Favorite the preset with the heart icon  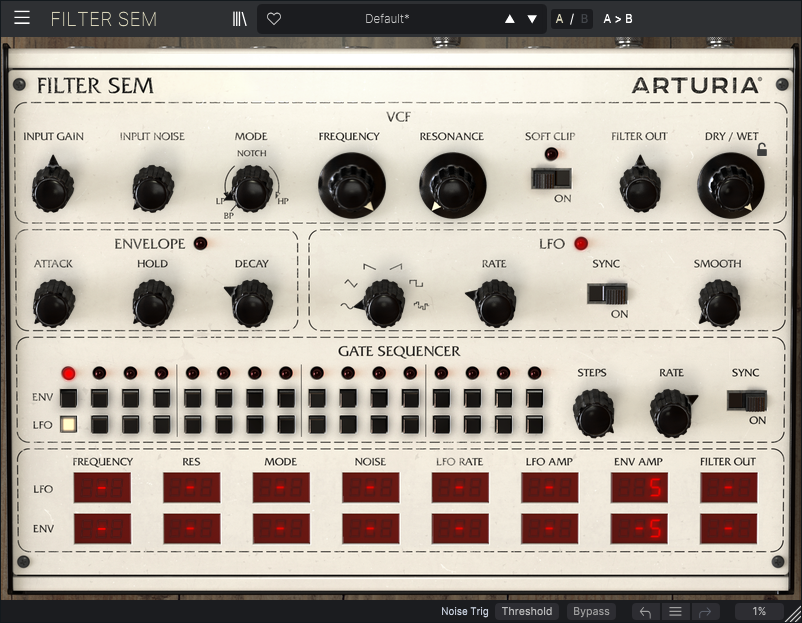pyautogui.click(x=274, y=18)
